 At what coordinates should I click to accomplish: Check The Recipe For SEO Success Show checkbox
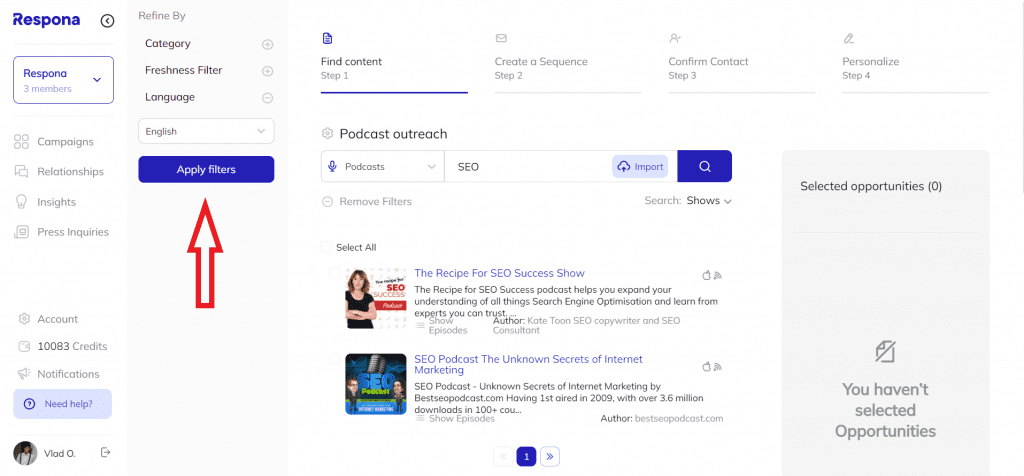coord(334,273)
